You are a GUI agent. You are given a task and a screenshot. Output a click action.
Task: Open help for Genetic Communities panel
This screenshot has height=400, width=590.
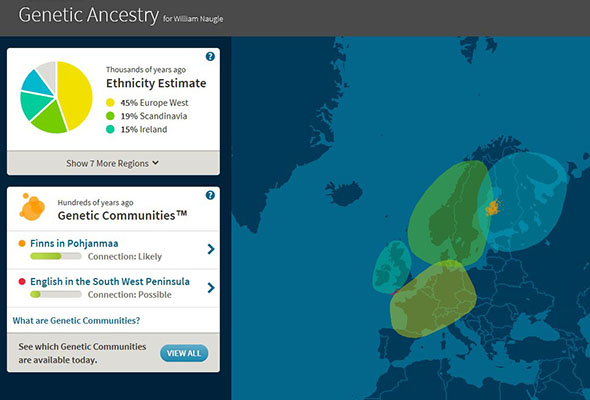[x=210, y=195]
